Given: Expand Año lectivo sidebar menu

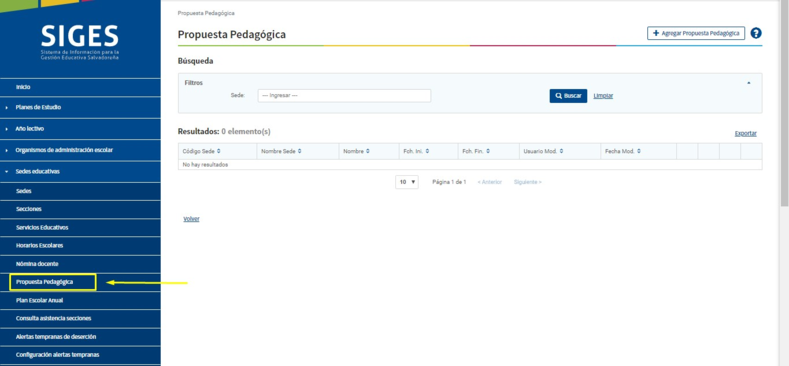Looking at the screenshot, I should 80,129.
